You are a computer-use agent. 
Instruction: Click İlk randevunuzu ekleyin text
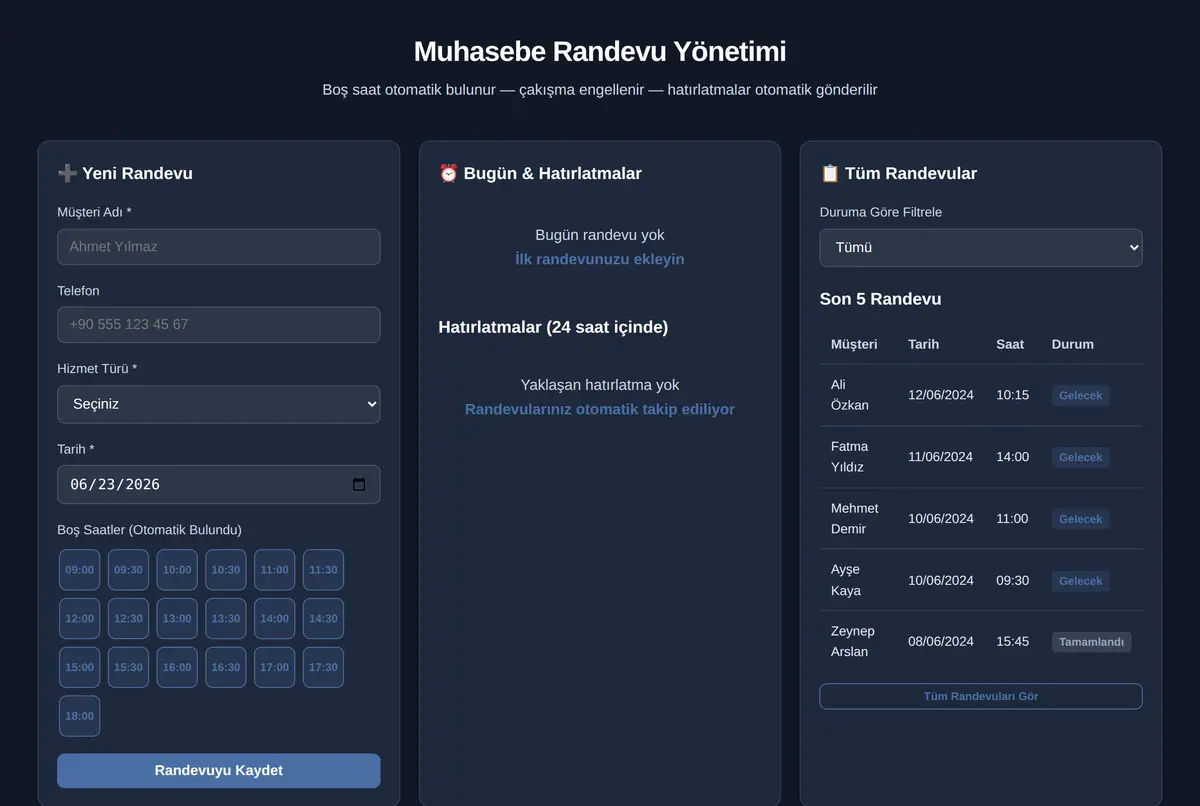(600, 259)
